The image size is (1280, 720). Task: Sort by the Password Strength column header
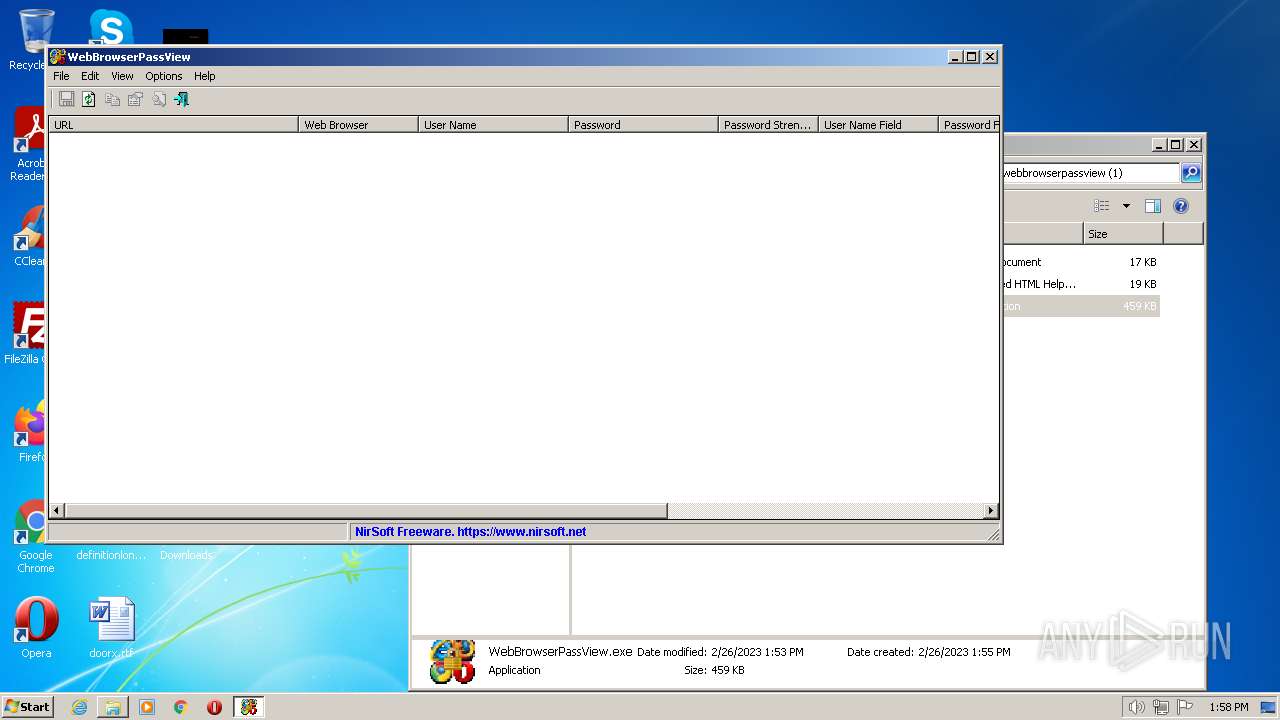[769, 125]
